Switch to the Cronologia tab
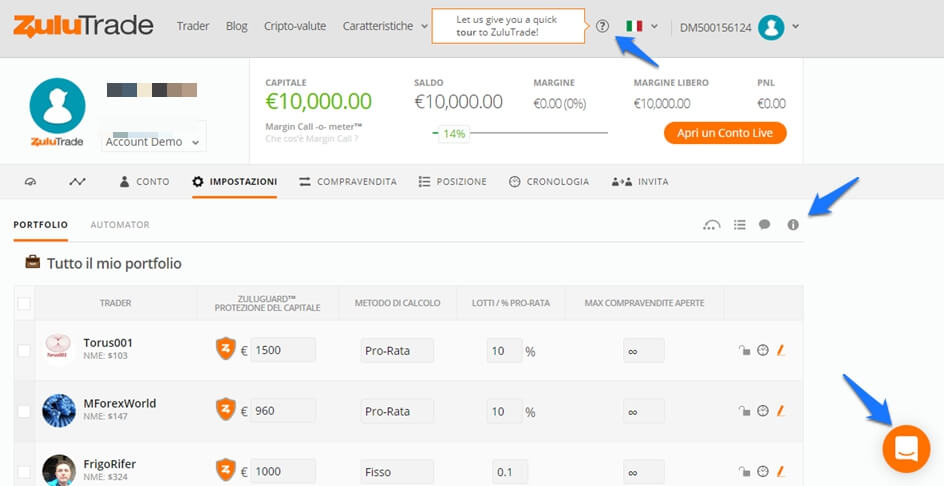 pyautogui.click(x=549, y=181)
